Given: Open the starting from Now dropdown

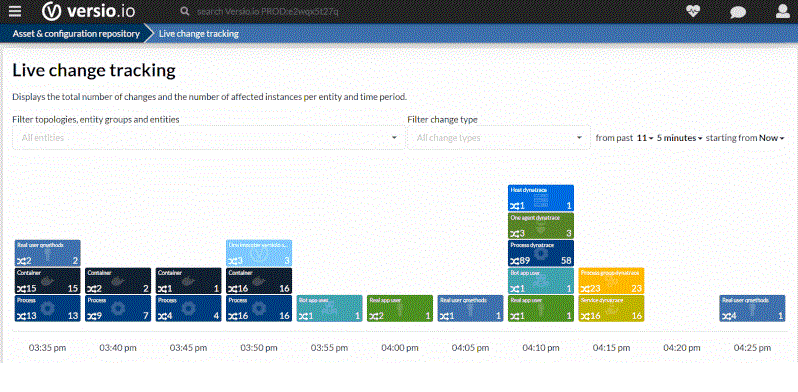Looking at the screenshot, I should [772, 138].
